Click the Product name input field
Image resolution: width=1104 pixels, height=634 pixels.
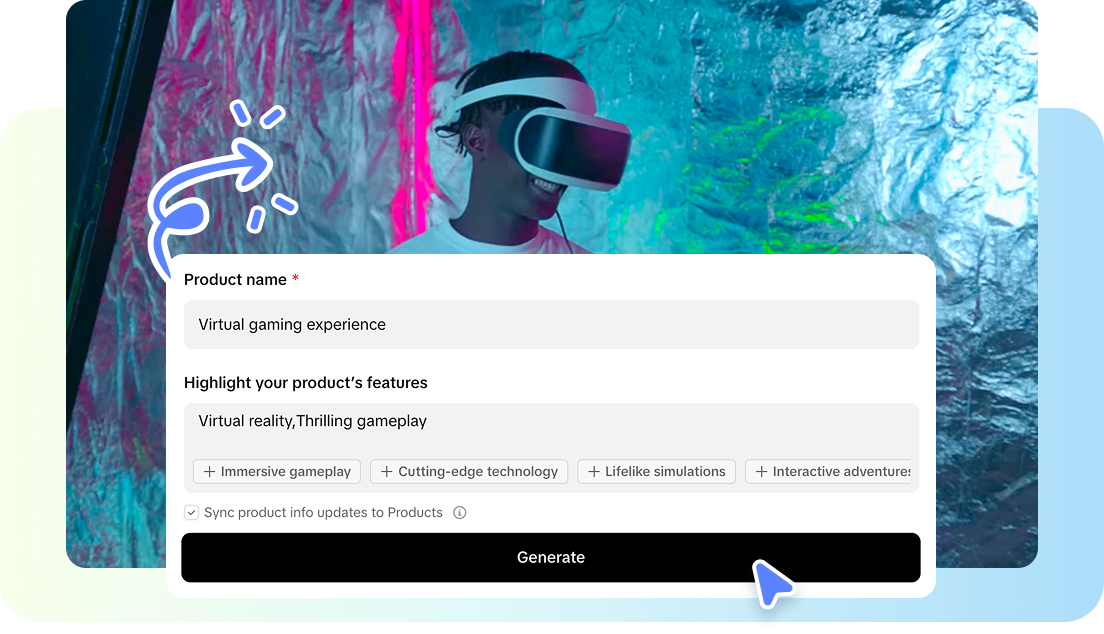pos(550,324)
